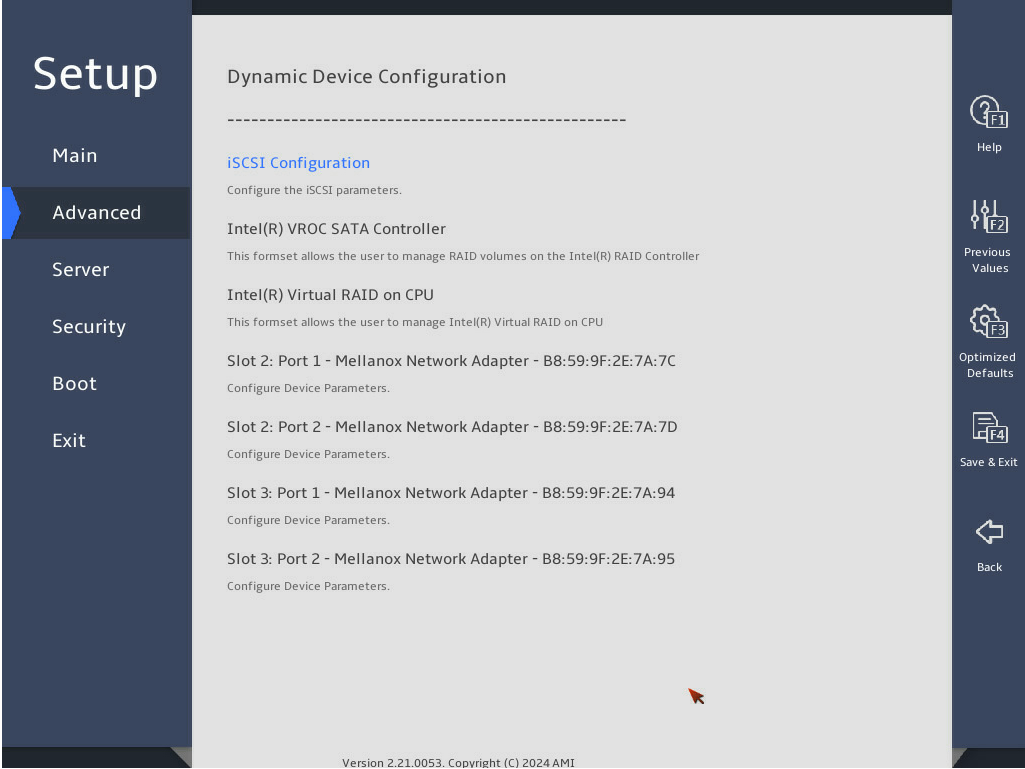The width and height of the screenshot is (1025, 769).
Task: Click the F3 Optimized Defaults gear icon
Action: point(988,322)
